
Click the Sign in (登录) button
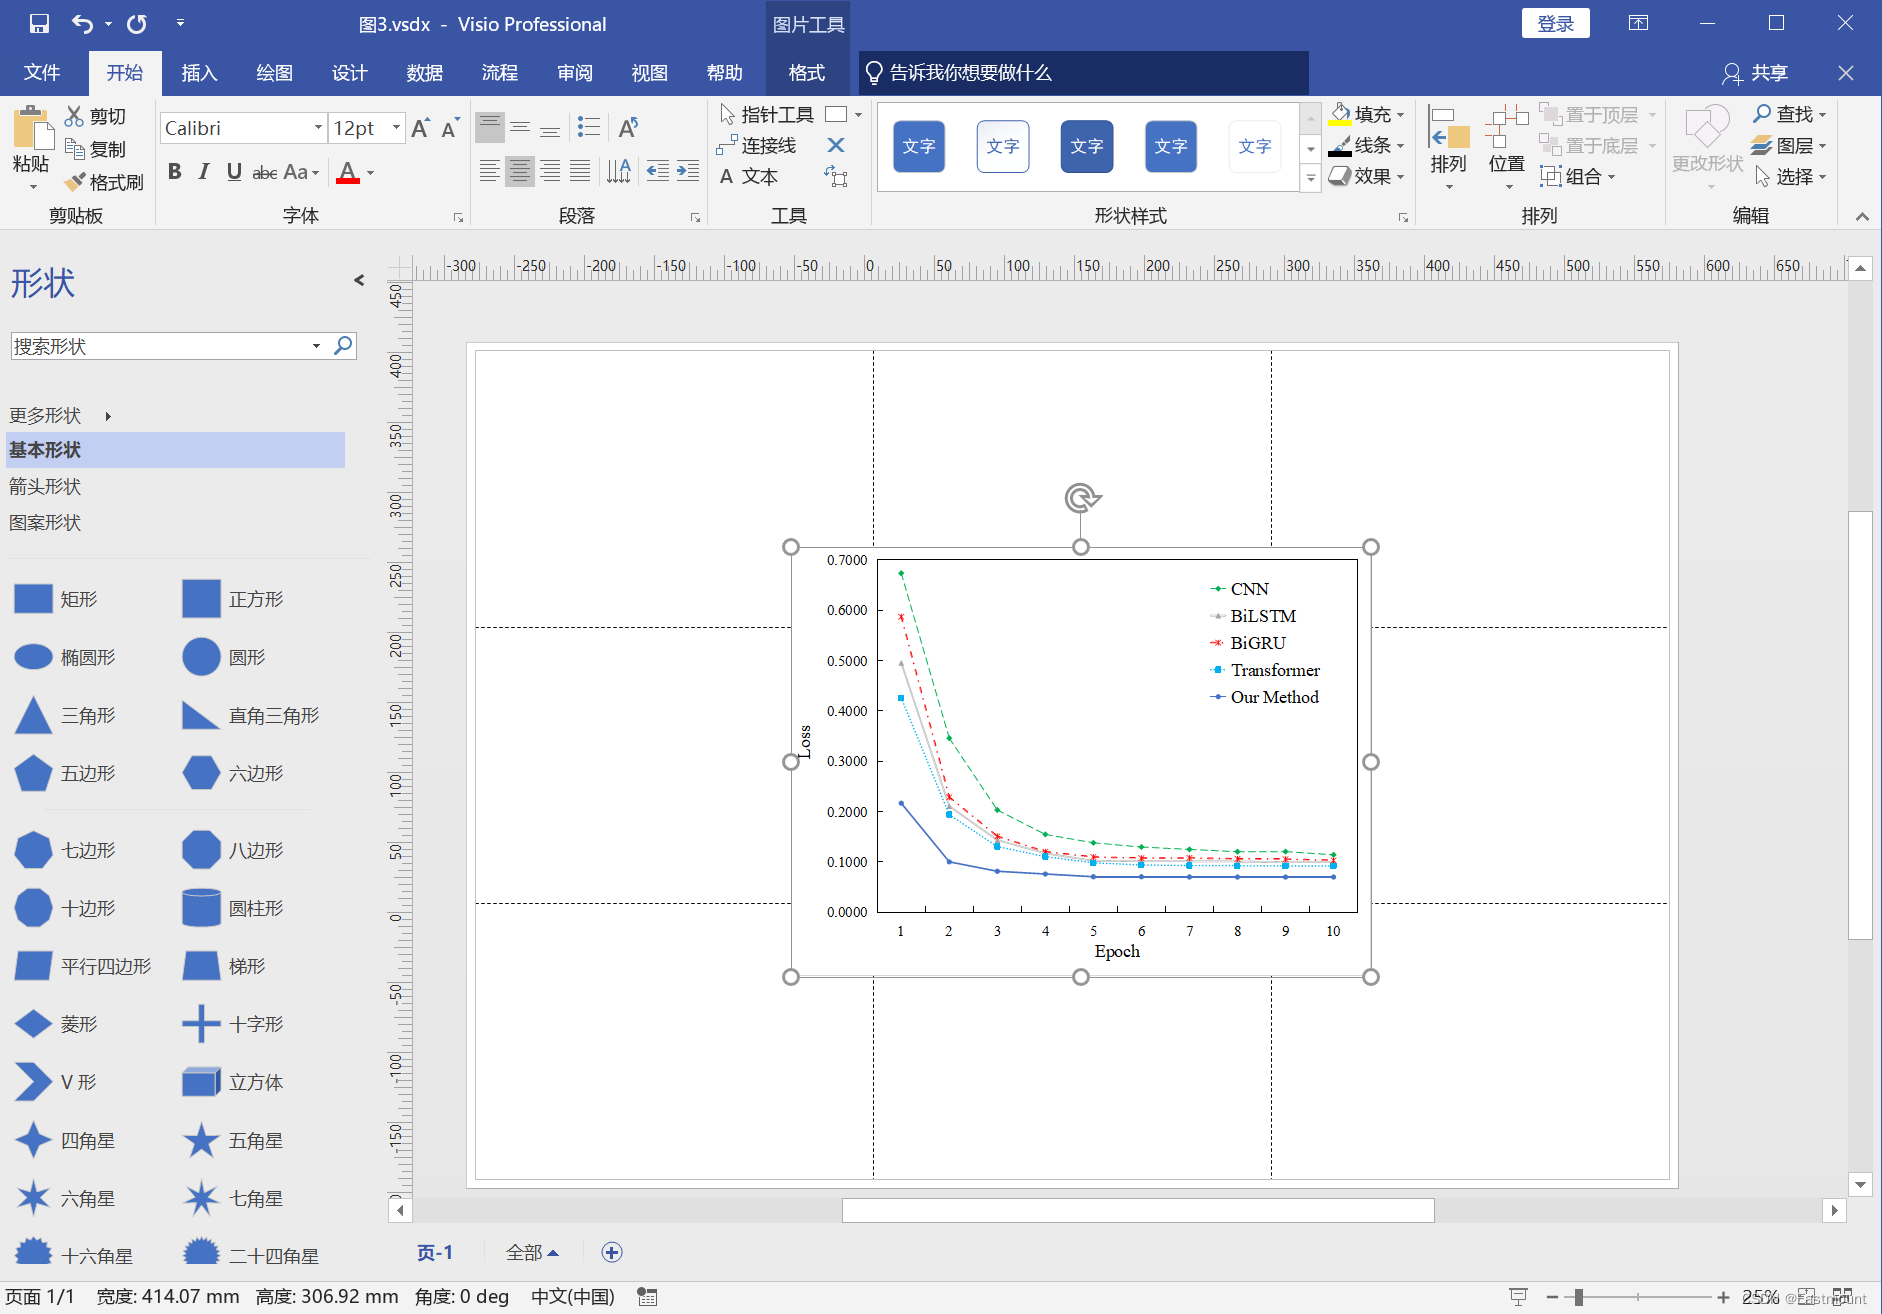[x=1556, y=23]
